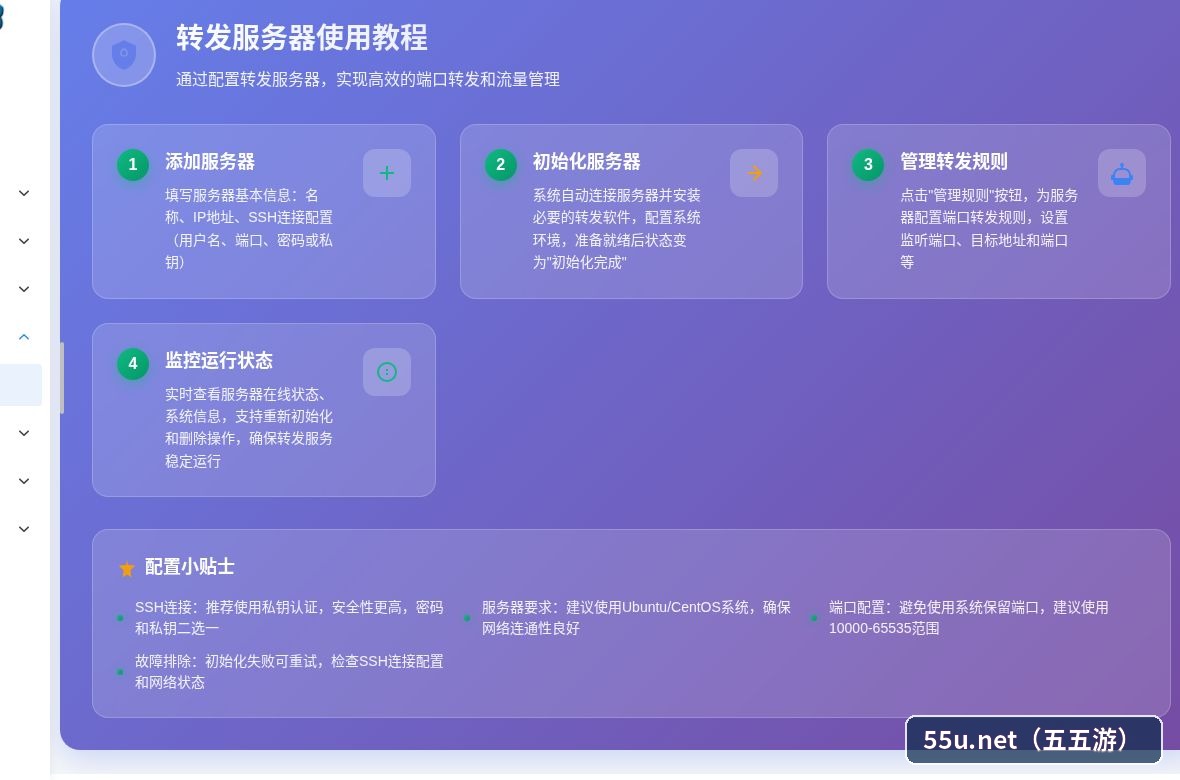Expand the second sidebar menu chevron
The width and height of the screenshot is (1180, 780).
coord(24,242)
